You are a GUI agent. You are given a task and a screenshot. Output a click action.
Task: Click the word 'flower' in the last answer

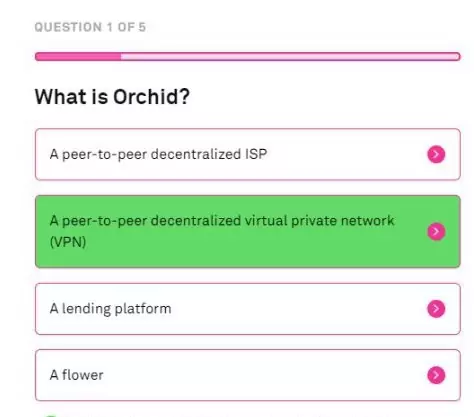tap(83, 375)
